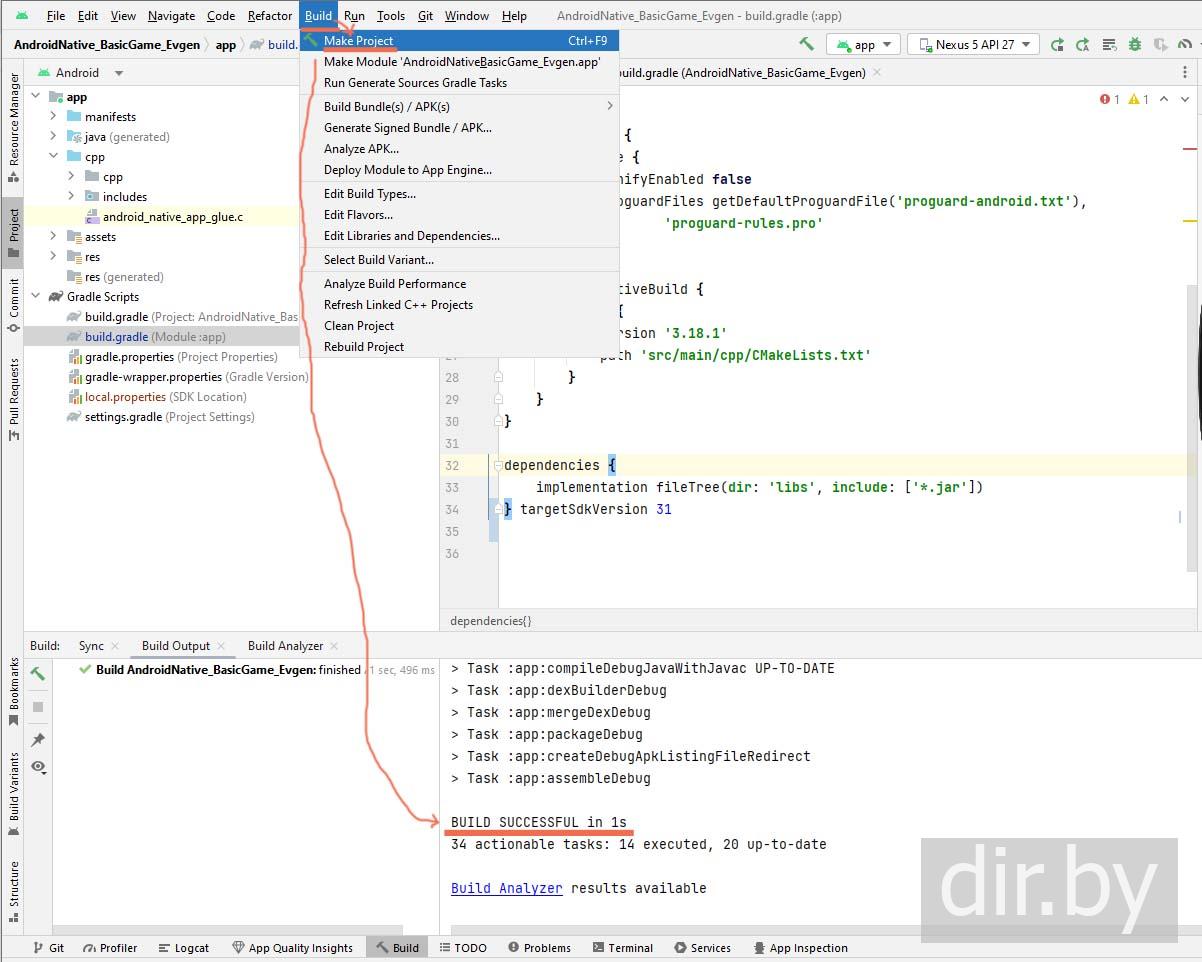The image size is (1202, 962).
Task: Click the hammer rebuild icon in Build panel
Action: click(x=38, y=674)
